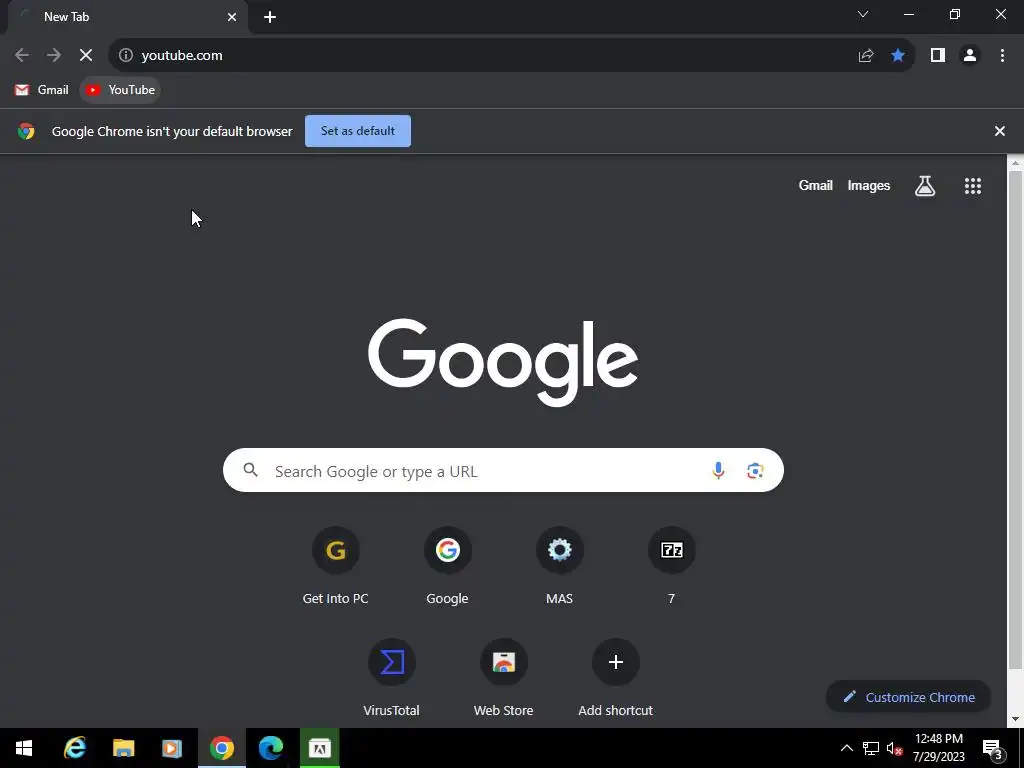
Task: Open the YouTube bookmark
Action: click(120, 90)
